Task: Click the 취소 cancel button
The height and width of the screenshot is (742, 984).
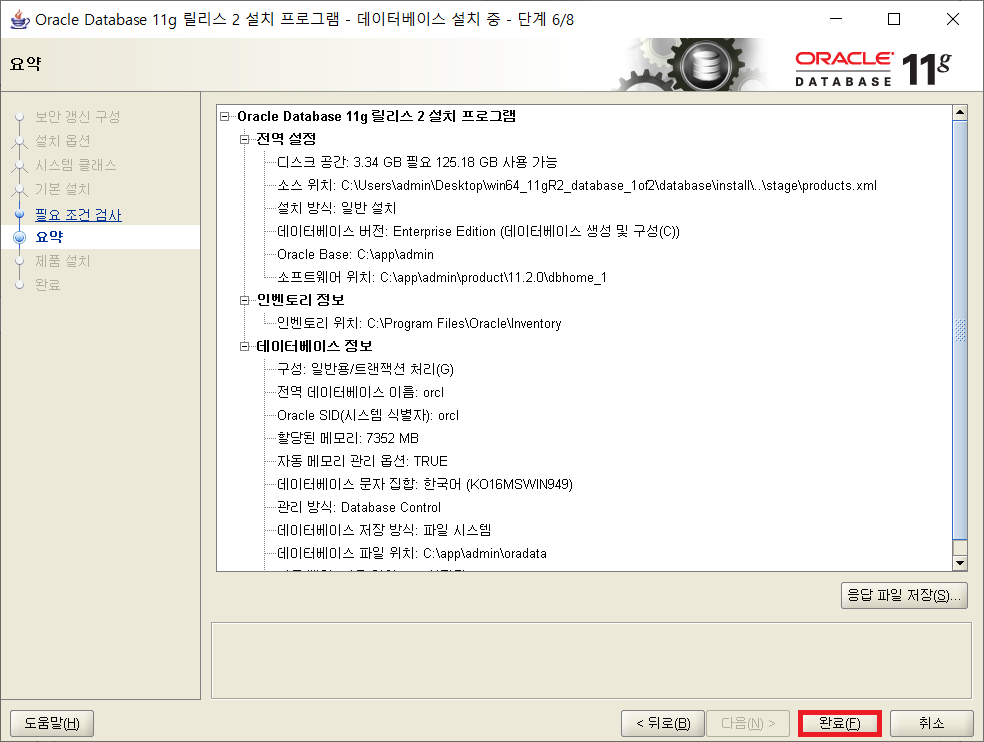Action: pos(931,723)
